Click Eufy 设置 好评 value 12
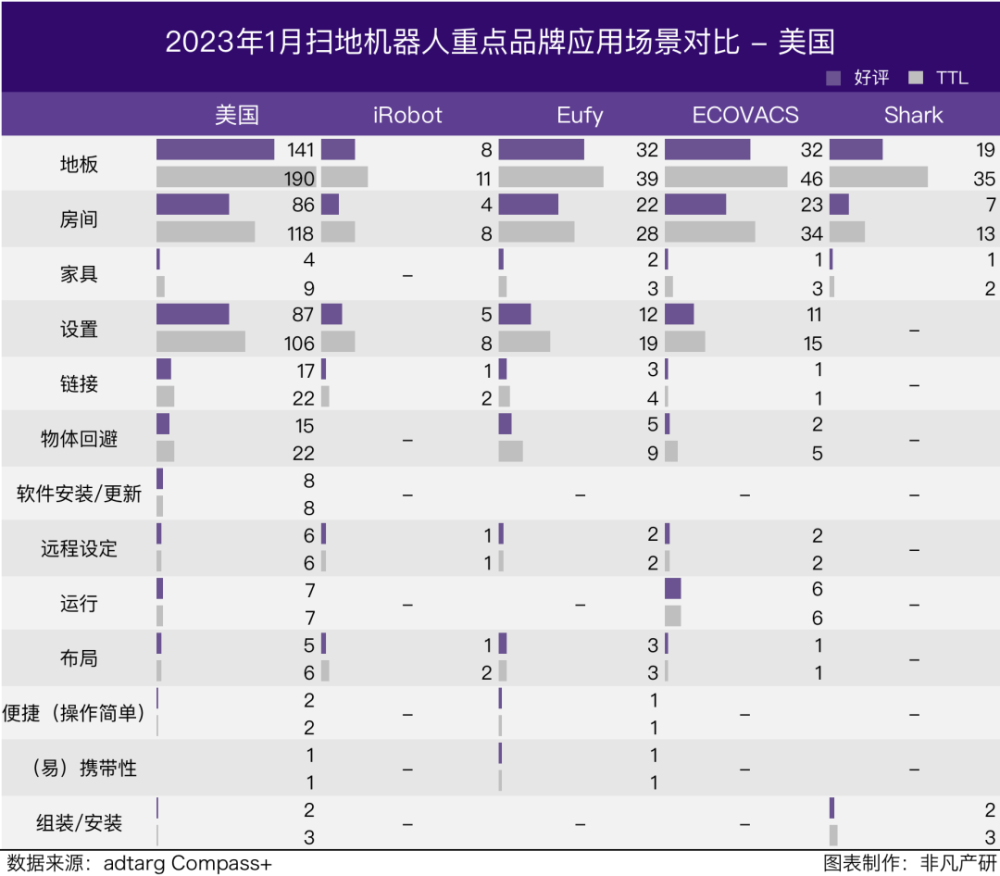This screenshot has width=1000, height=876. (648, 314)
